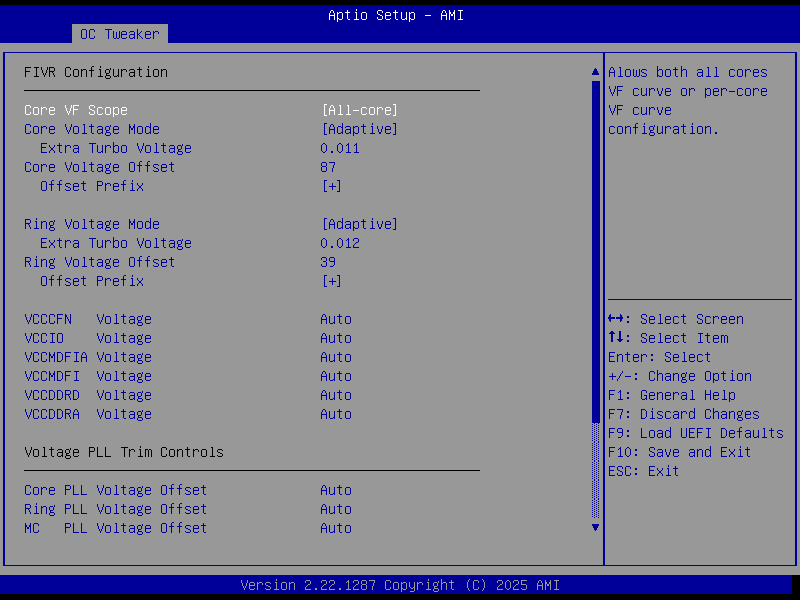
Task: Toggle Offset Prefix under Core Voltage Offset
Action: coord(331,186)
